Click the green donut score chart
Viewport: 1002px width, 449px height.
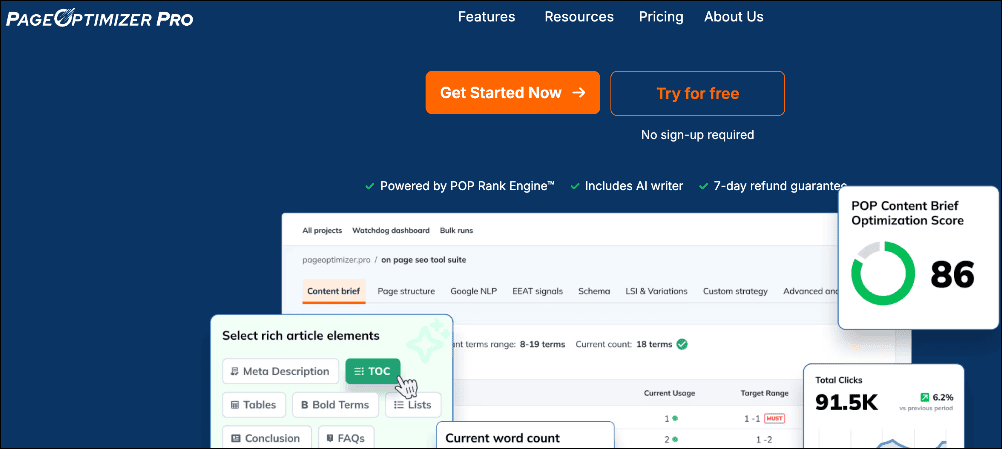coord(883,273)
